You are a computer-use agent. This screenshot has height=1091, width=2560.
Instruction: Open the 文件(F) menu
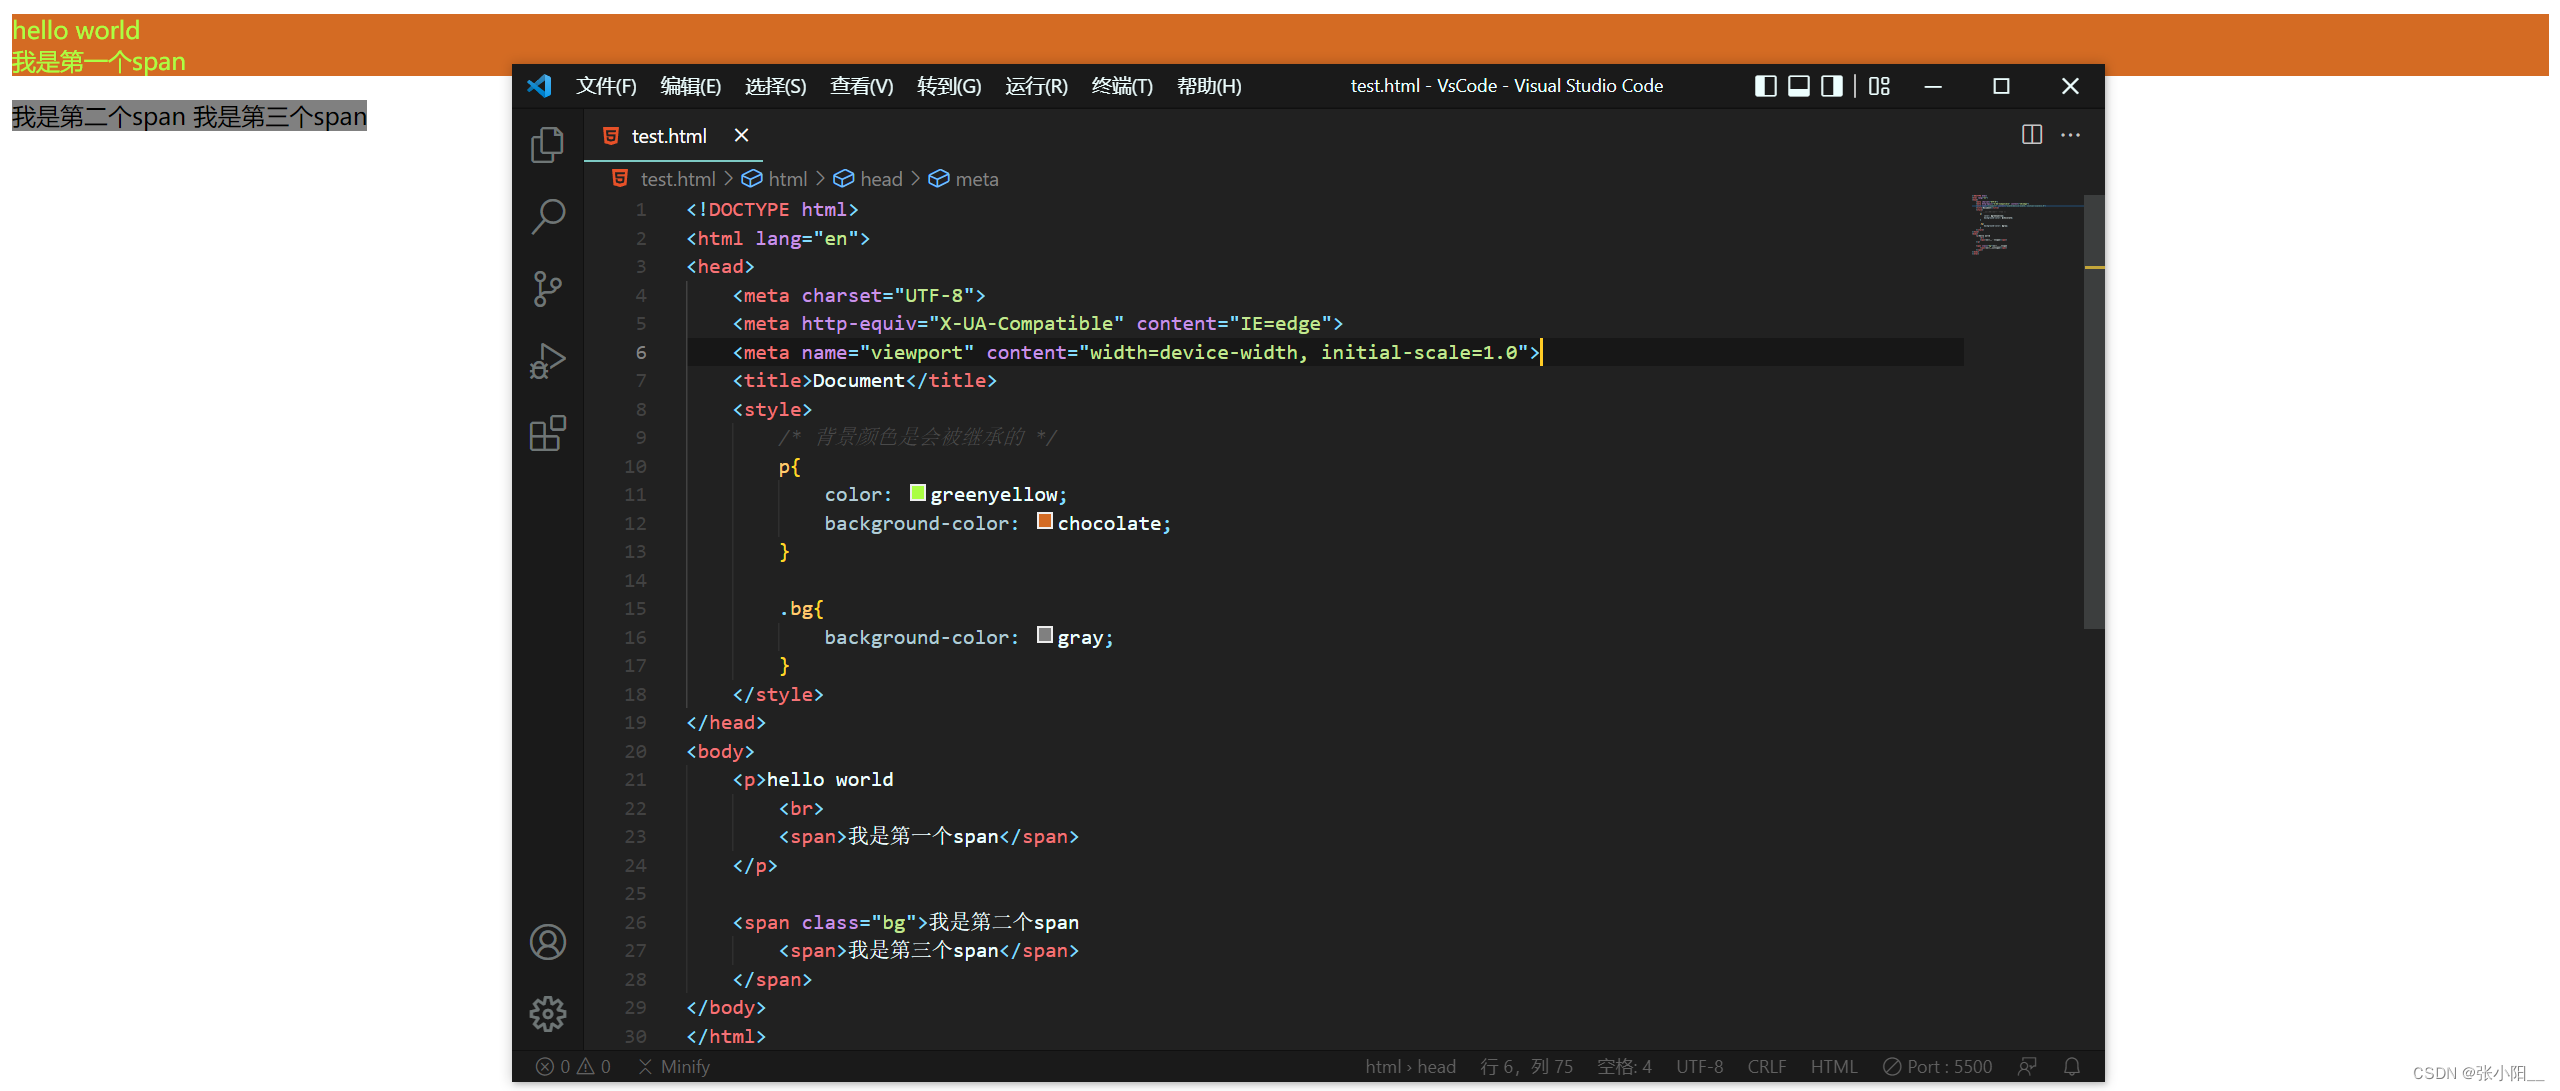tap(606, 86)
